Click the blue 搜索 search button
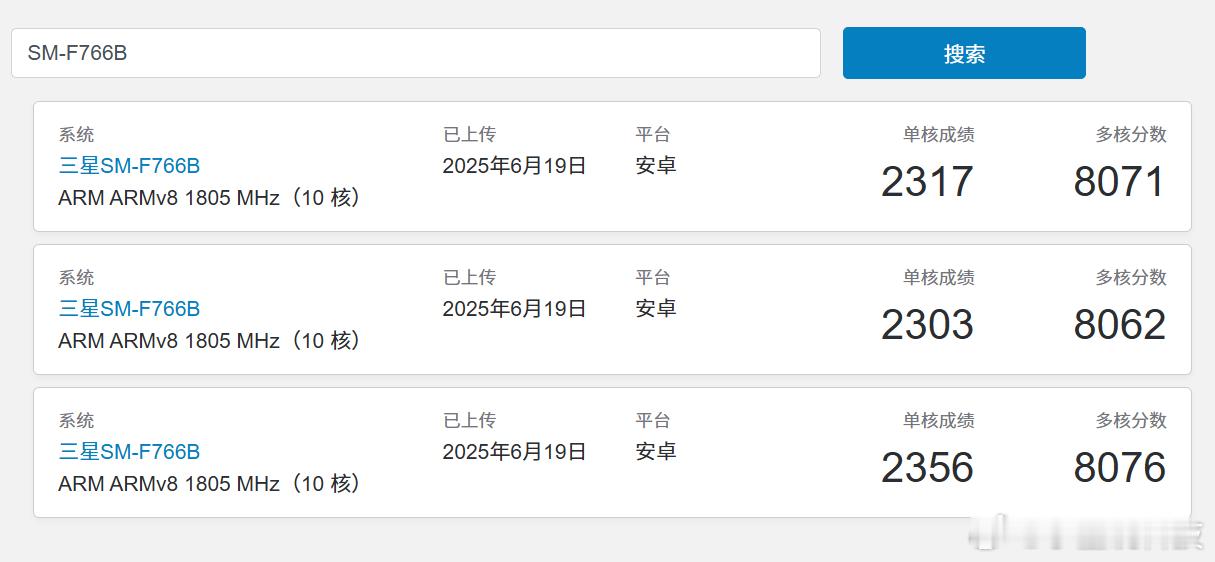This screenshot has width=1215, height=562. point(964,53)
